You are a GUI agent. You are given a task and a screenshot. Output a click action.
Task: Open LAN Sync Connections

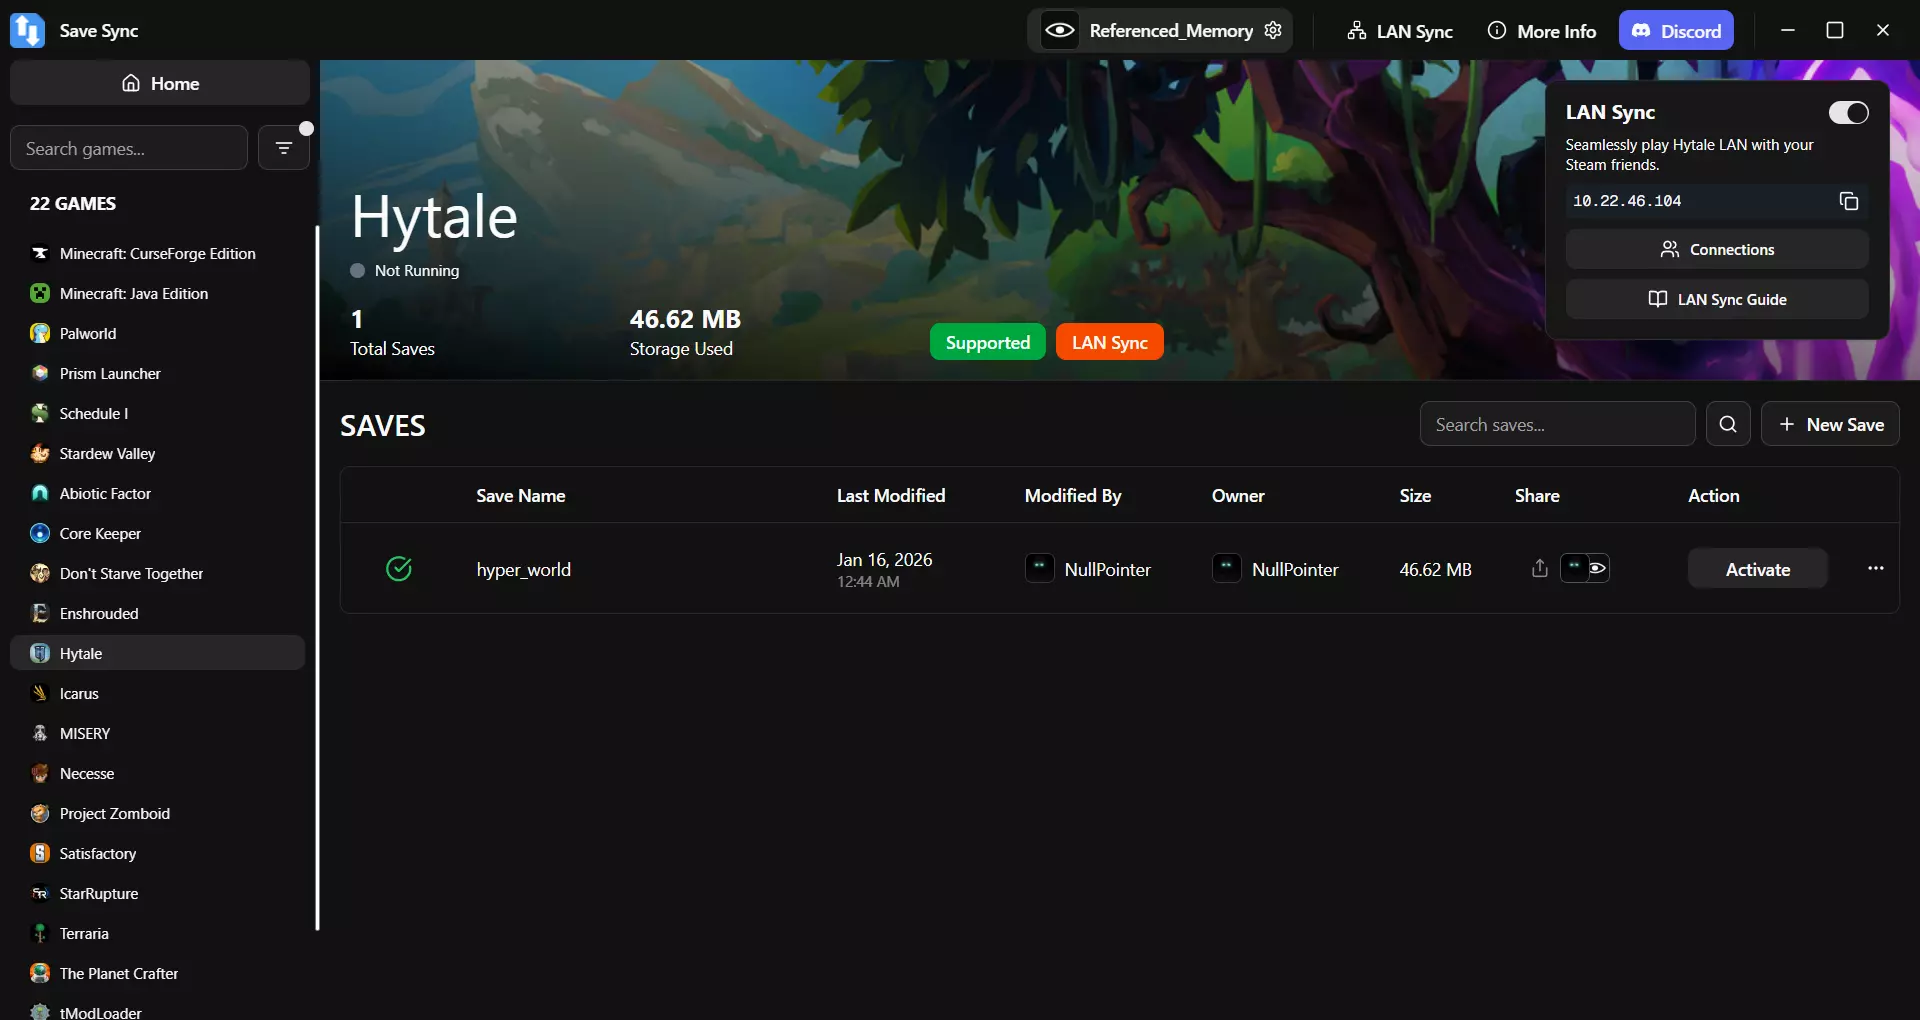click(1717, 249)
